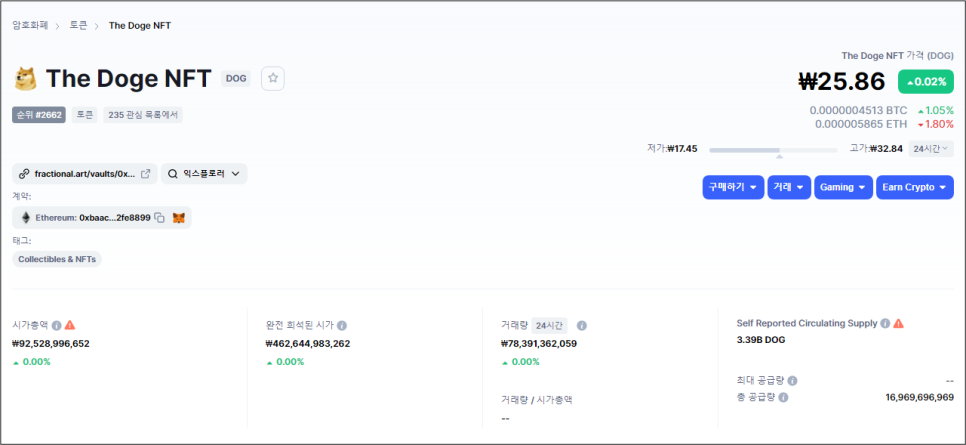Add The Doge NFT to watchlist star
This screenshot has width=966, height=445.
[273, 78]
